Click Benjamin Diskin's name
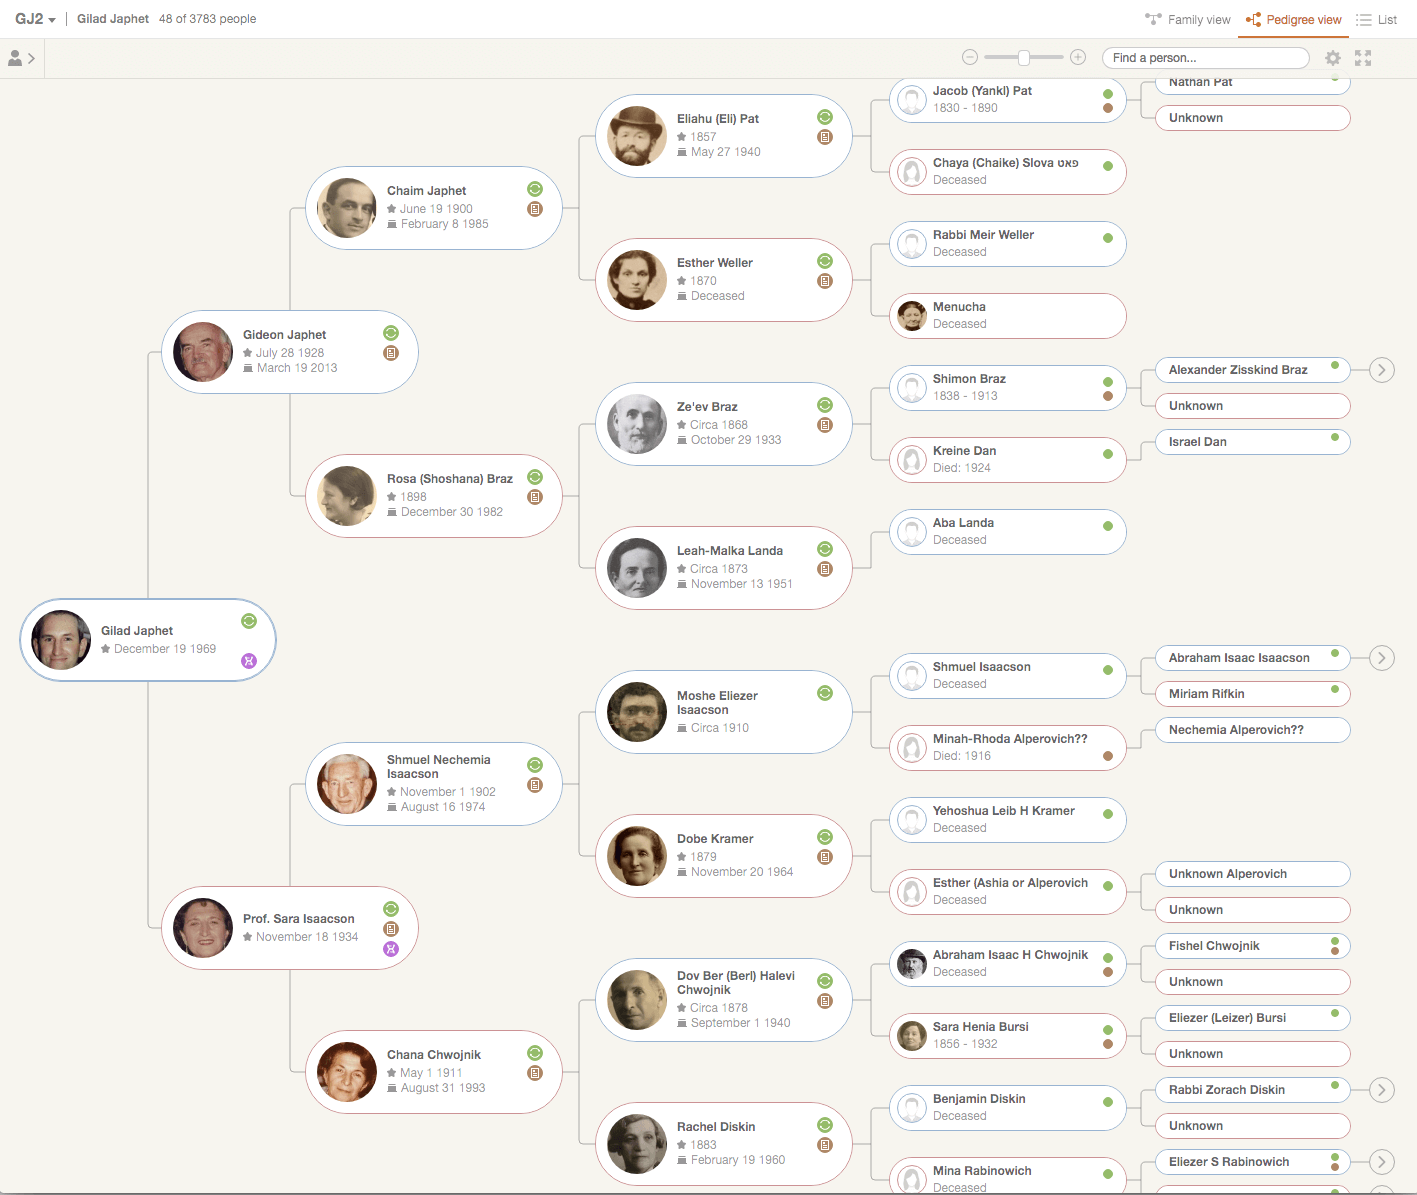The height and width of the screenshot is (1195, 1417). [979, 1099]
